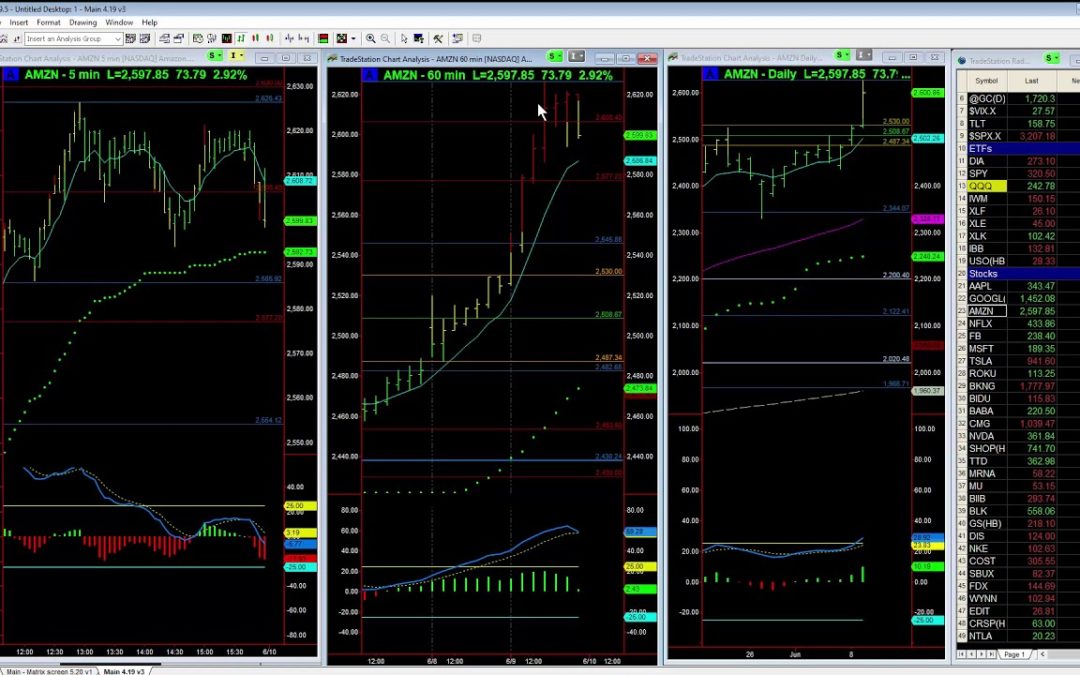Toggle symbol linking on the AMZN Daily chart
The height and width of the screenshot is (675, 1080).
tap(838, 57)
